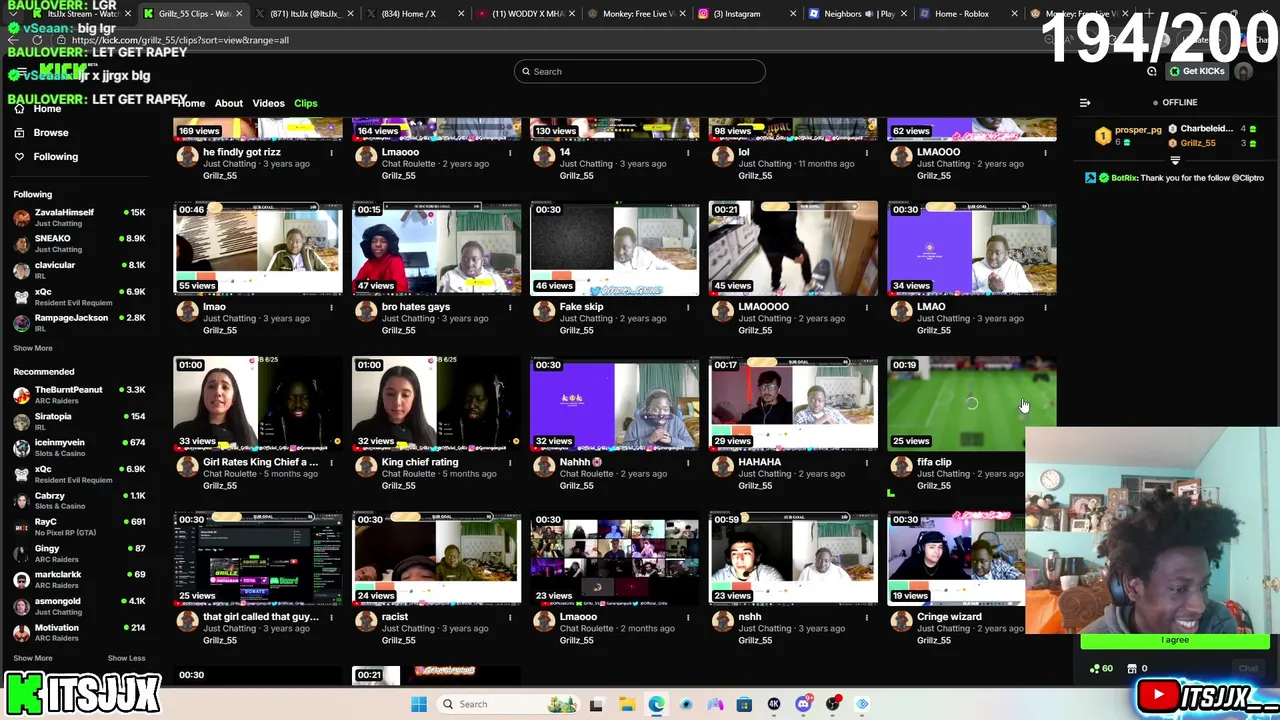Click xQc avatar under Following list
The width and height of the screenshot is (1280, 720).
(21, 297)
